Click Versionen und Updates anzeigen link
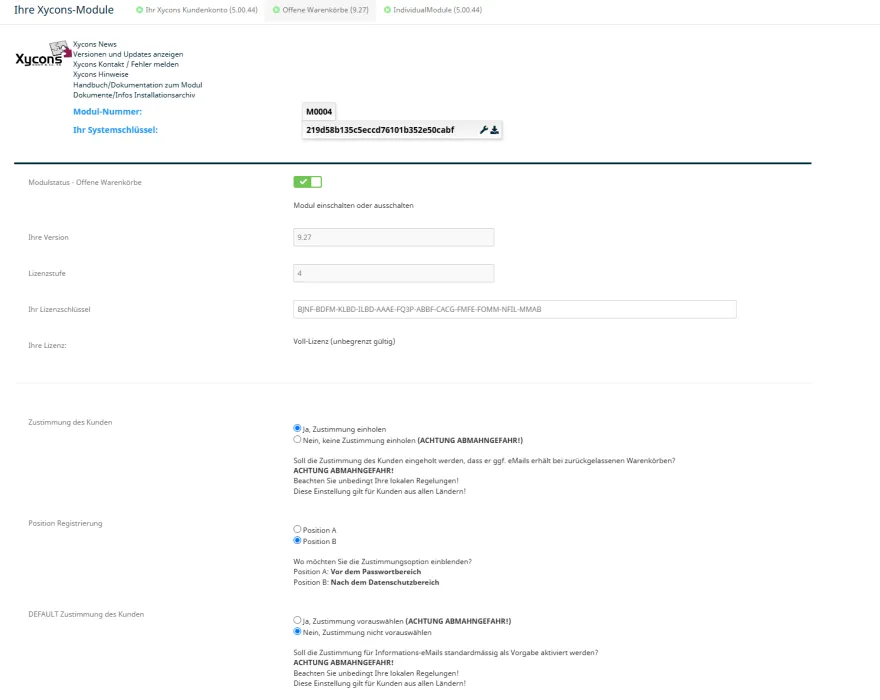 (x=128, y=54)
